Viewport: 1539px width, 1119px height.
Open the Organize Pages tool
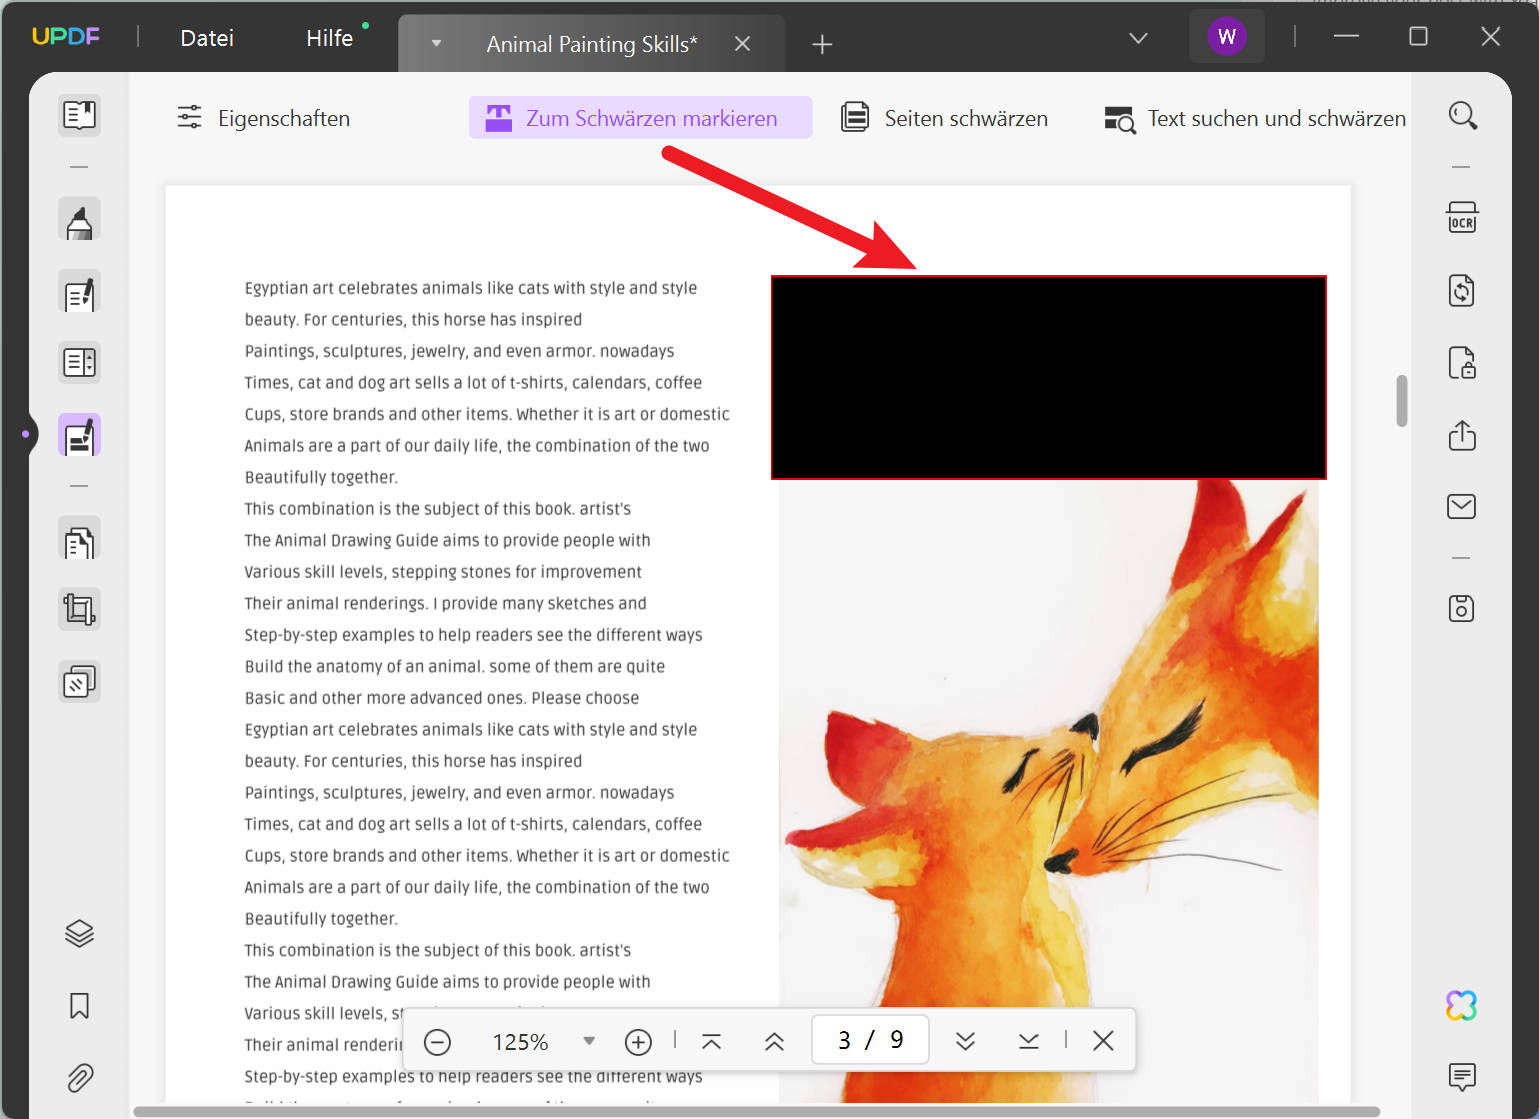tap(79, 541)
